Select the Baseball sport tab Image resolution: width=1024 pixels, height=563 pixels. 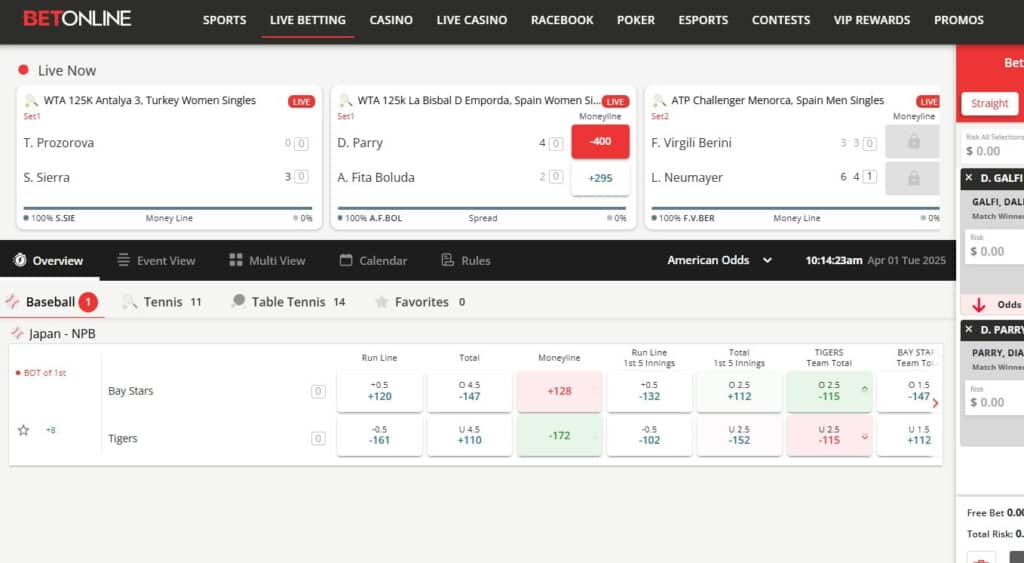coord(52,302)
